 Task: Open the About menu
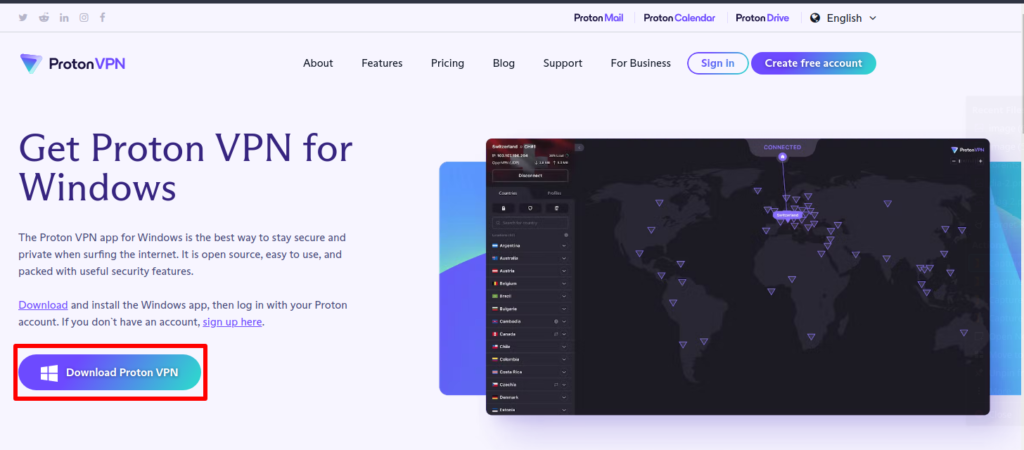(x=318, y=63)
